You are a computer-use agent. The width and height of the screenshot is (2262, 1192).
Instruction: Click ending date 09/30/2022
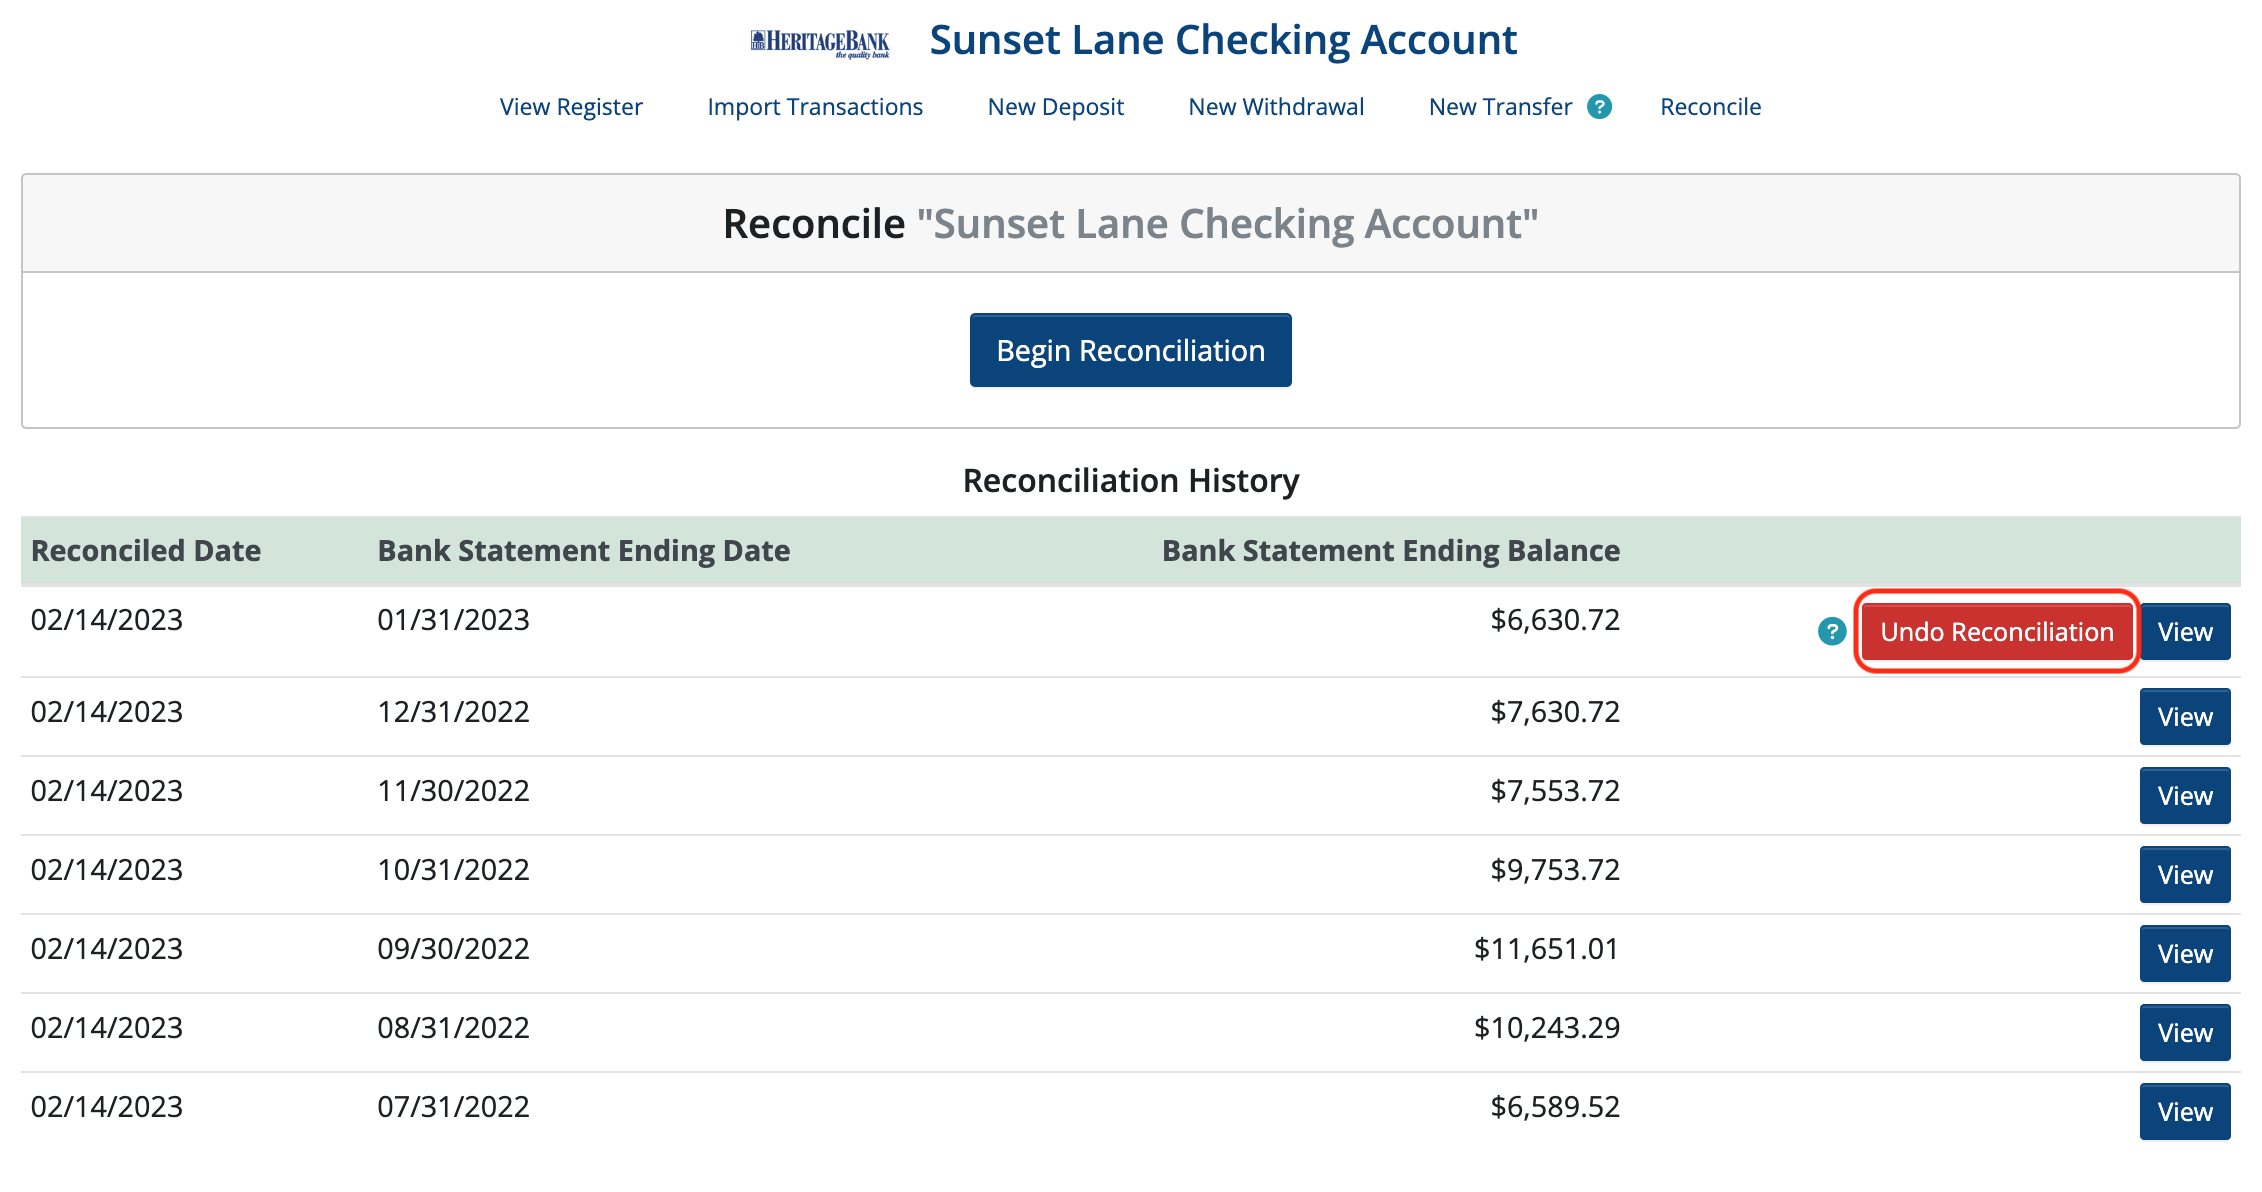(453, 949)
